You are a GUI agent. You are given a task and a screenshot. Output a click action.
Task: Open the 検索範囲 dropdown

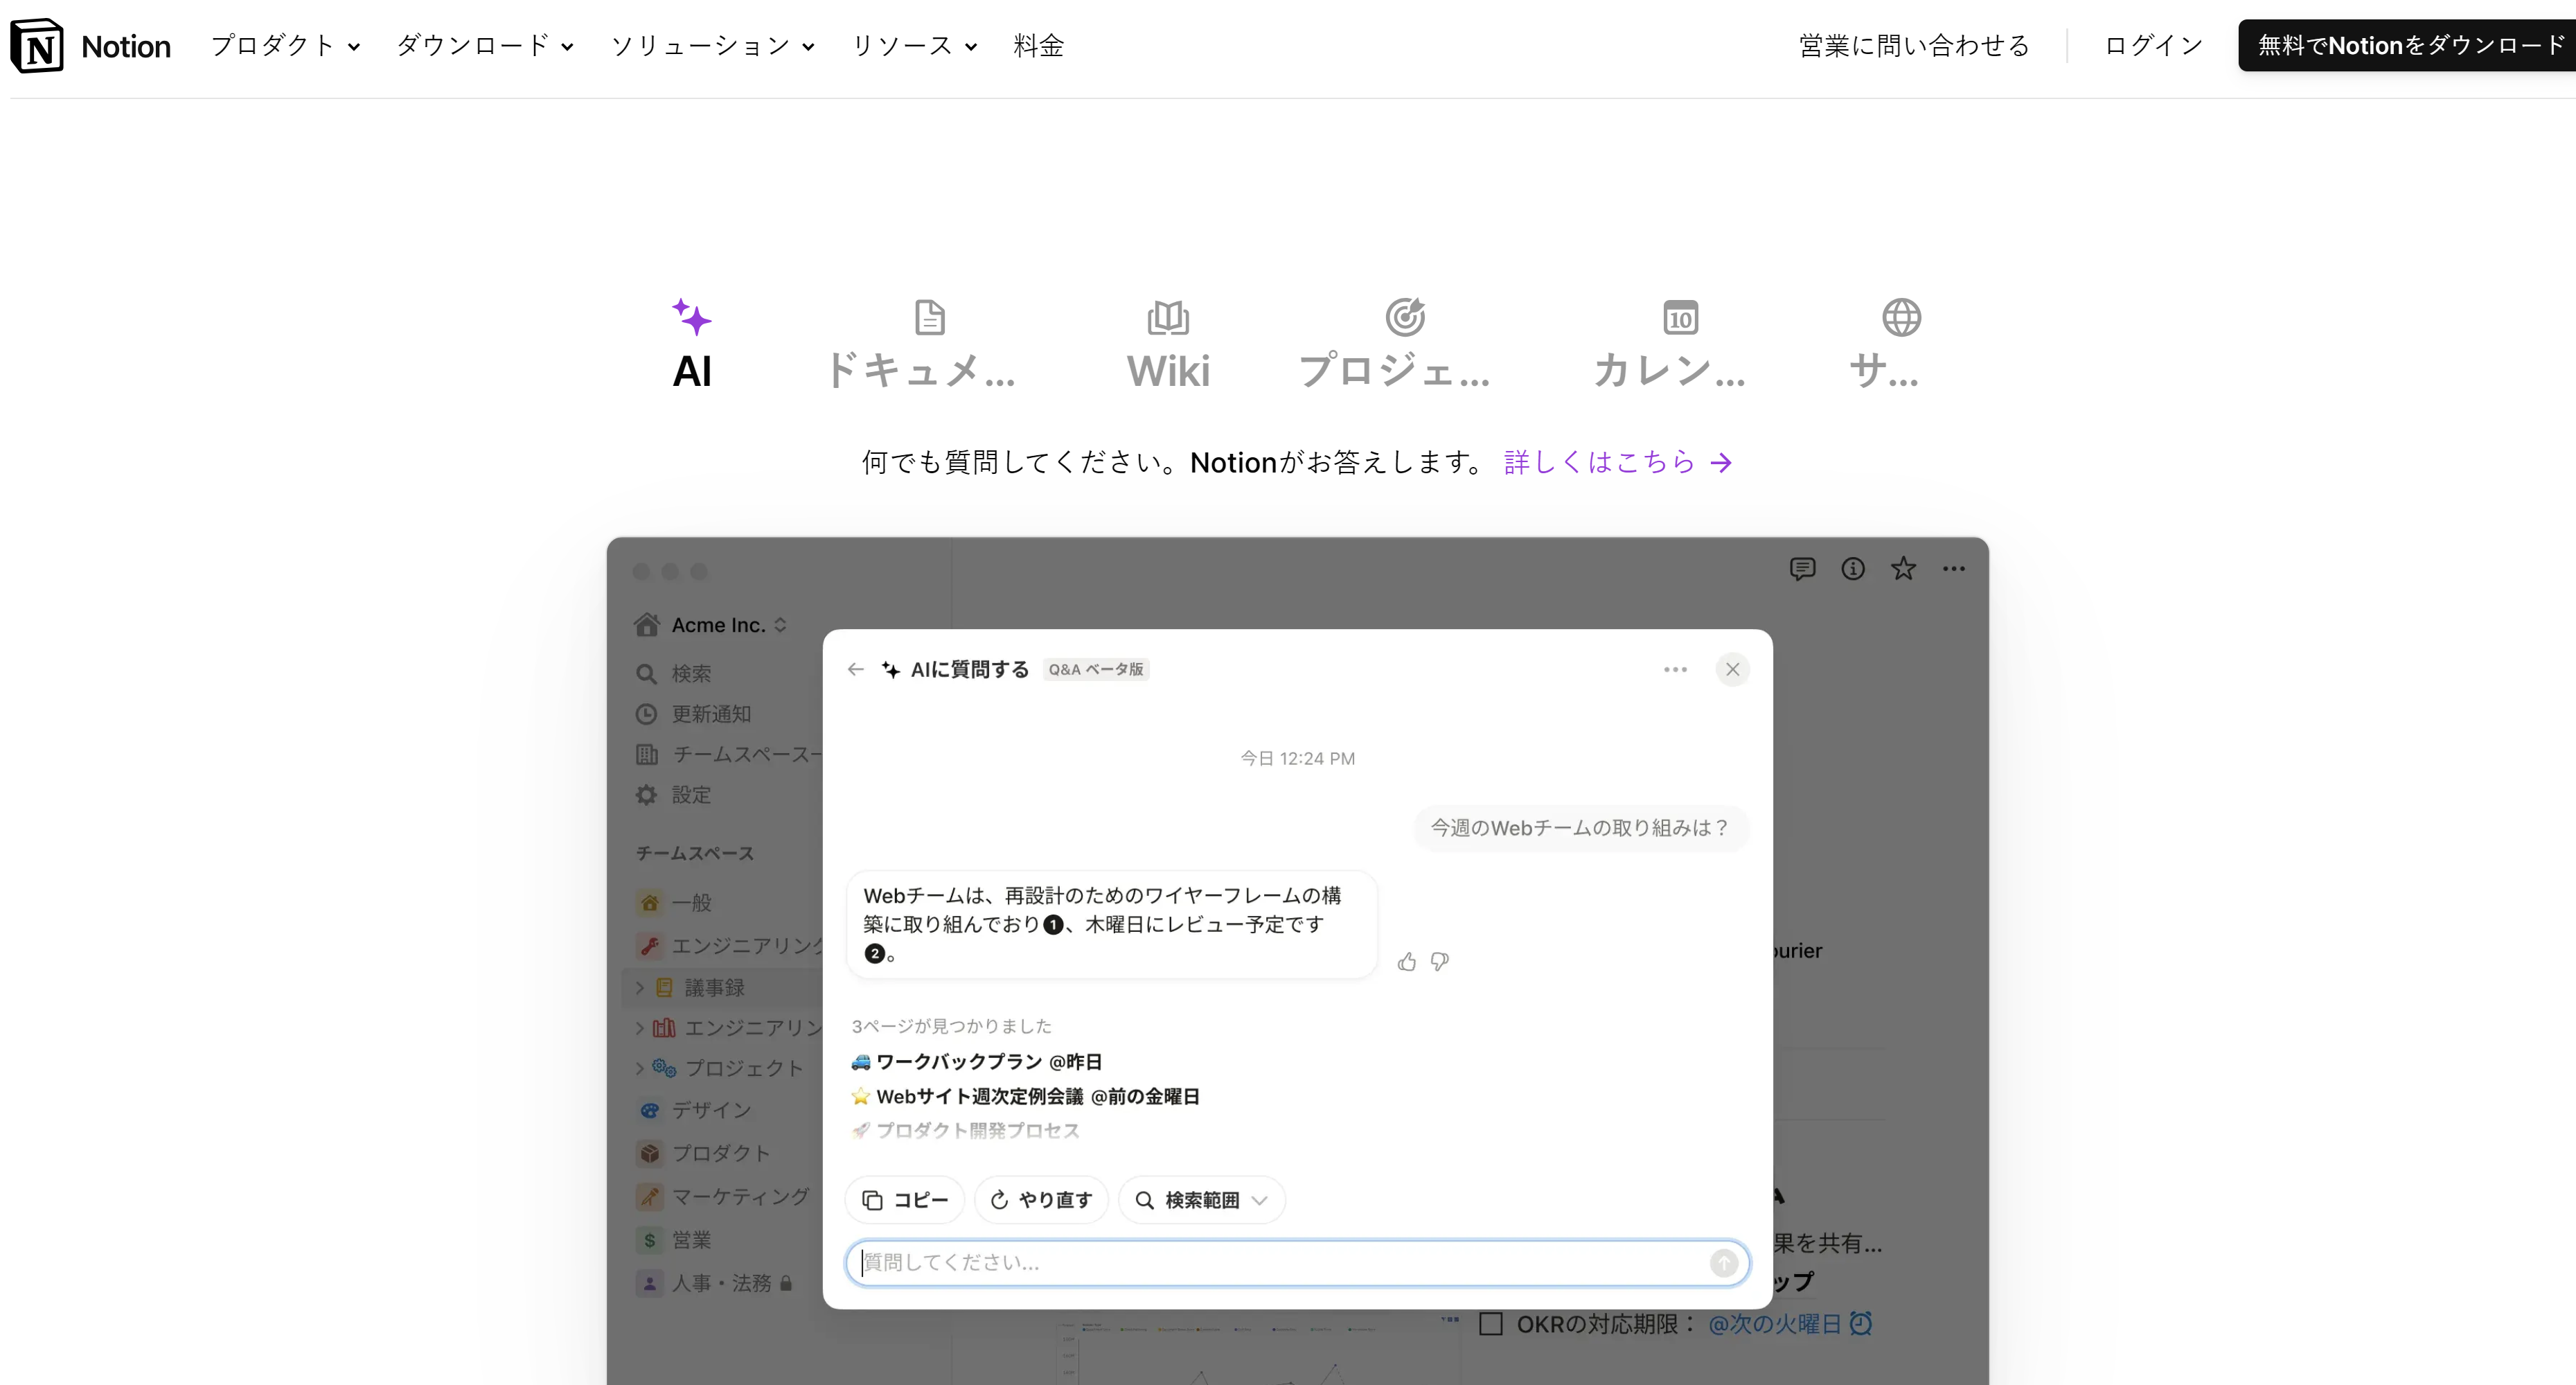(x=1202, y=1200)
